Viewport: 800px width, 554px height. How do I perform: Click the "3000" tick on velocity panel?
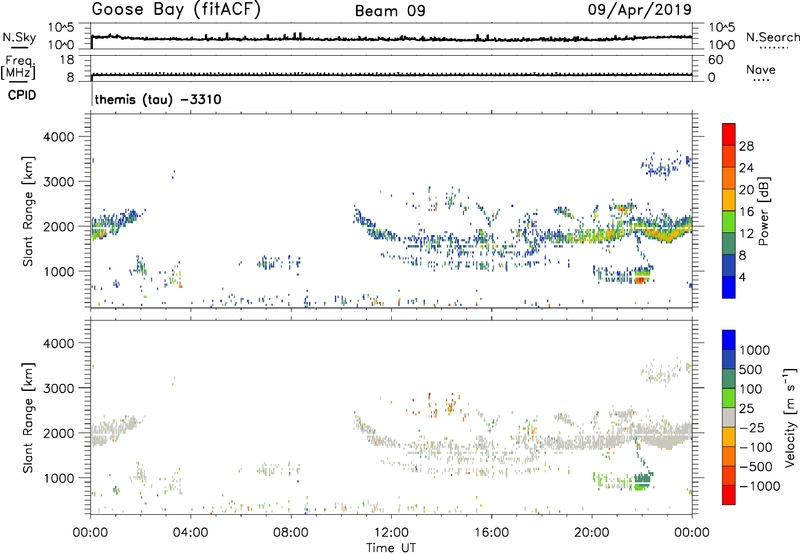(x=58, y=388)
